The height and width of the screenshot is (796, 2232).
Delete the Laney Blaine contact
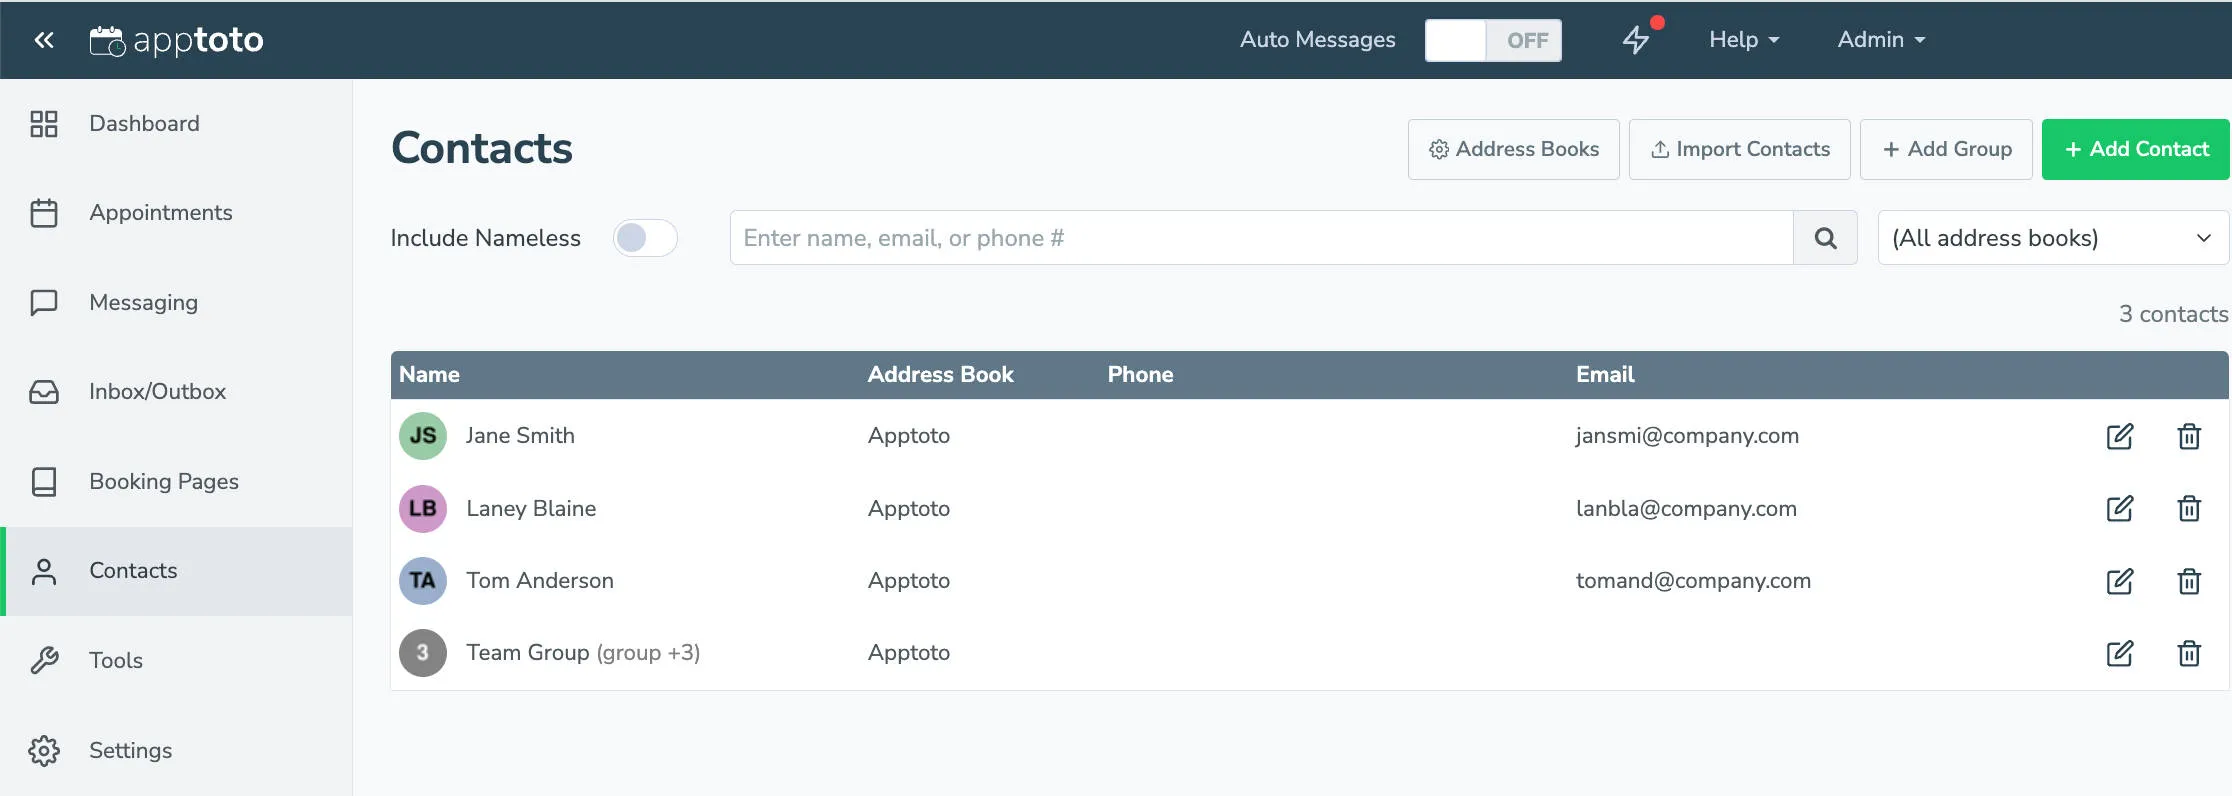(2189, 508)
